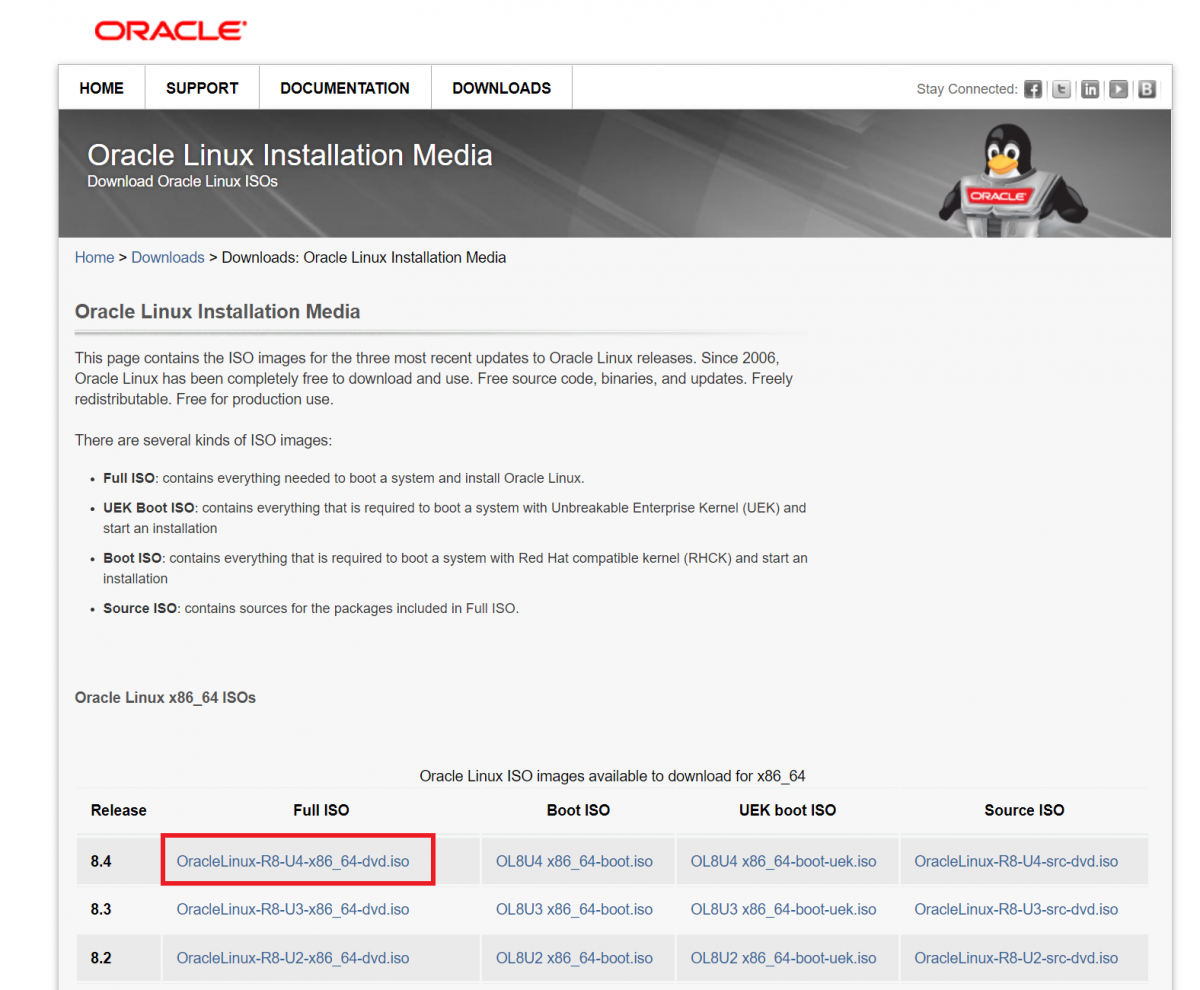Click the YouTube icon in Stay Connected

1117,89
